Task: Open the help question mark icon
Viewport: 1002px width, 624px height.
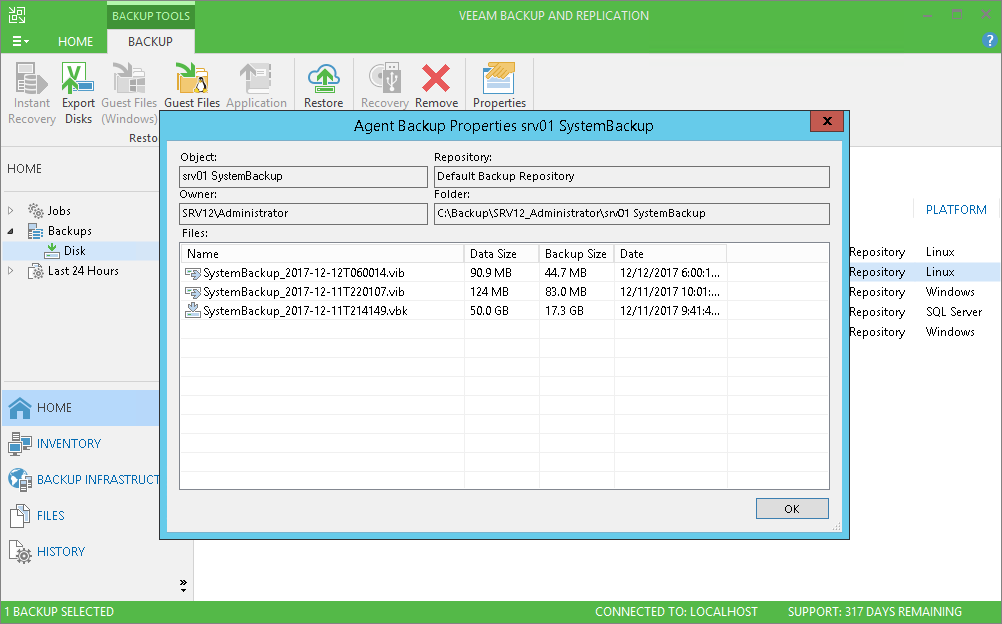Action: pyautogui.click(x=989, y=40)
